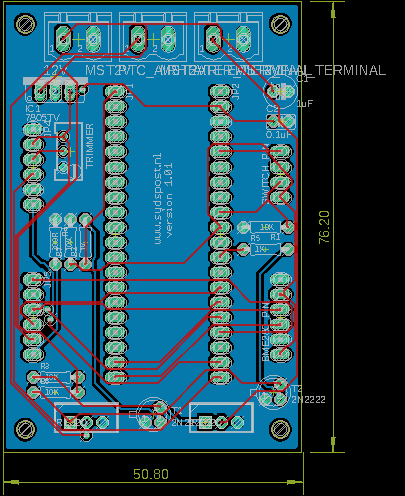The image size is (405, 496).
Task: Select the C1 1uF capacitor
Action: click(x=280, y=91)
